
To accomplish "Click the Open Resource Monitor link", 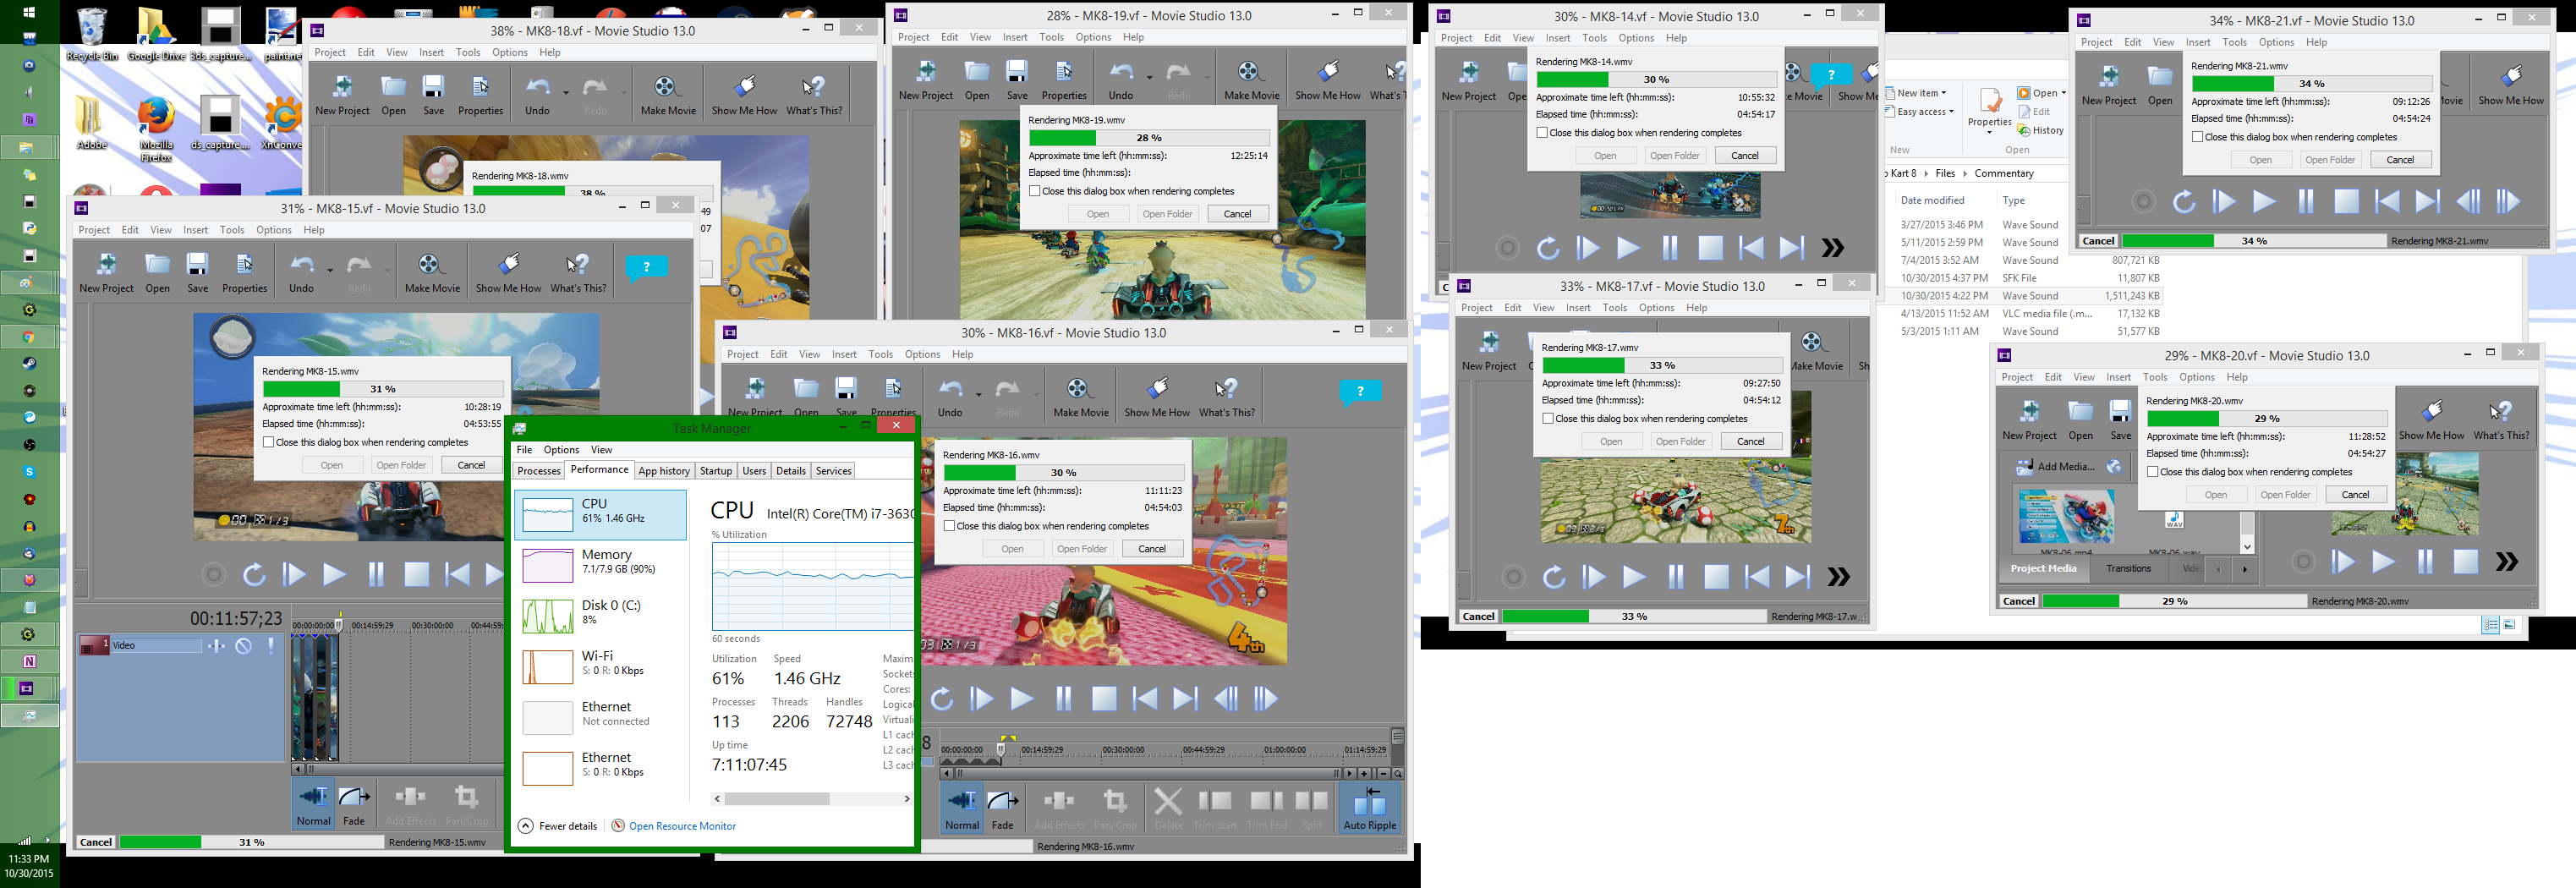I will (x=682, y=826).
